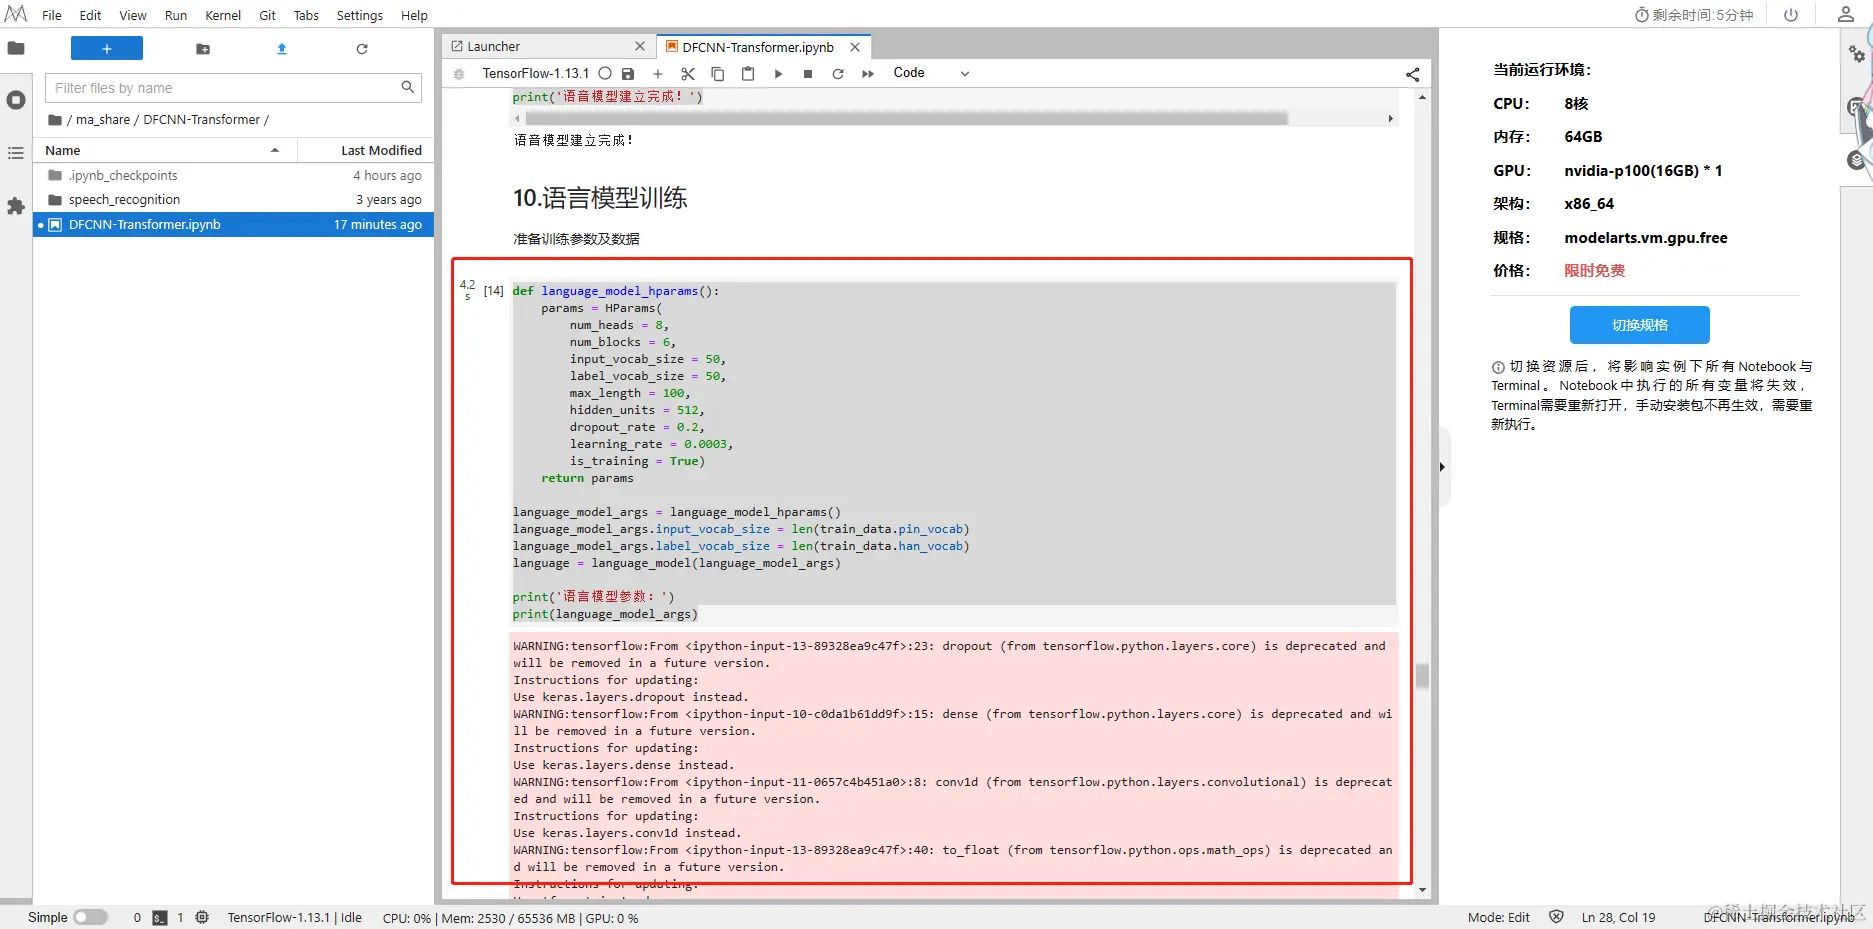Open the Table of Contents sidebar

pyautogui.click(x=16, y=153)
